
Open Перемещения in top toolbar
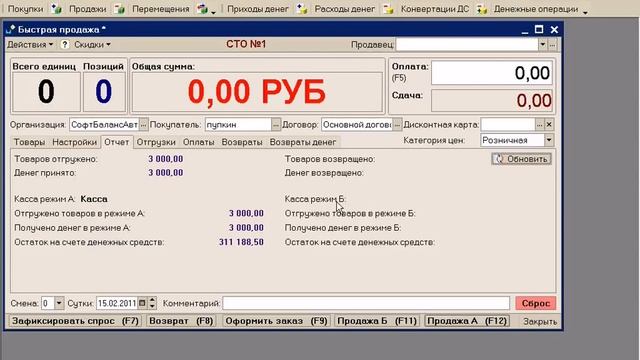pyautogui.click(x=160, y=9)
